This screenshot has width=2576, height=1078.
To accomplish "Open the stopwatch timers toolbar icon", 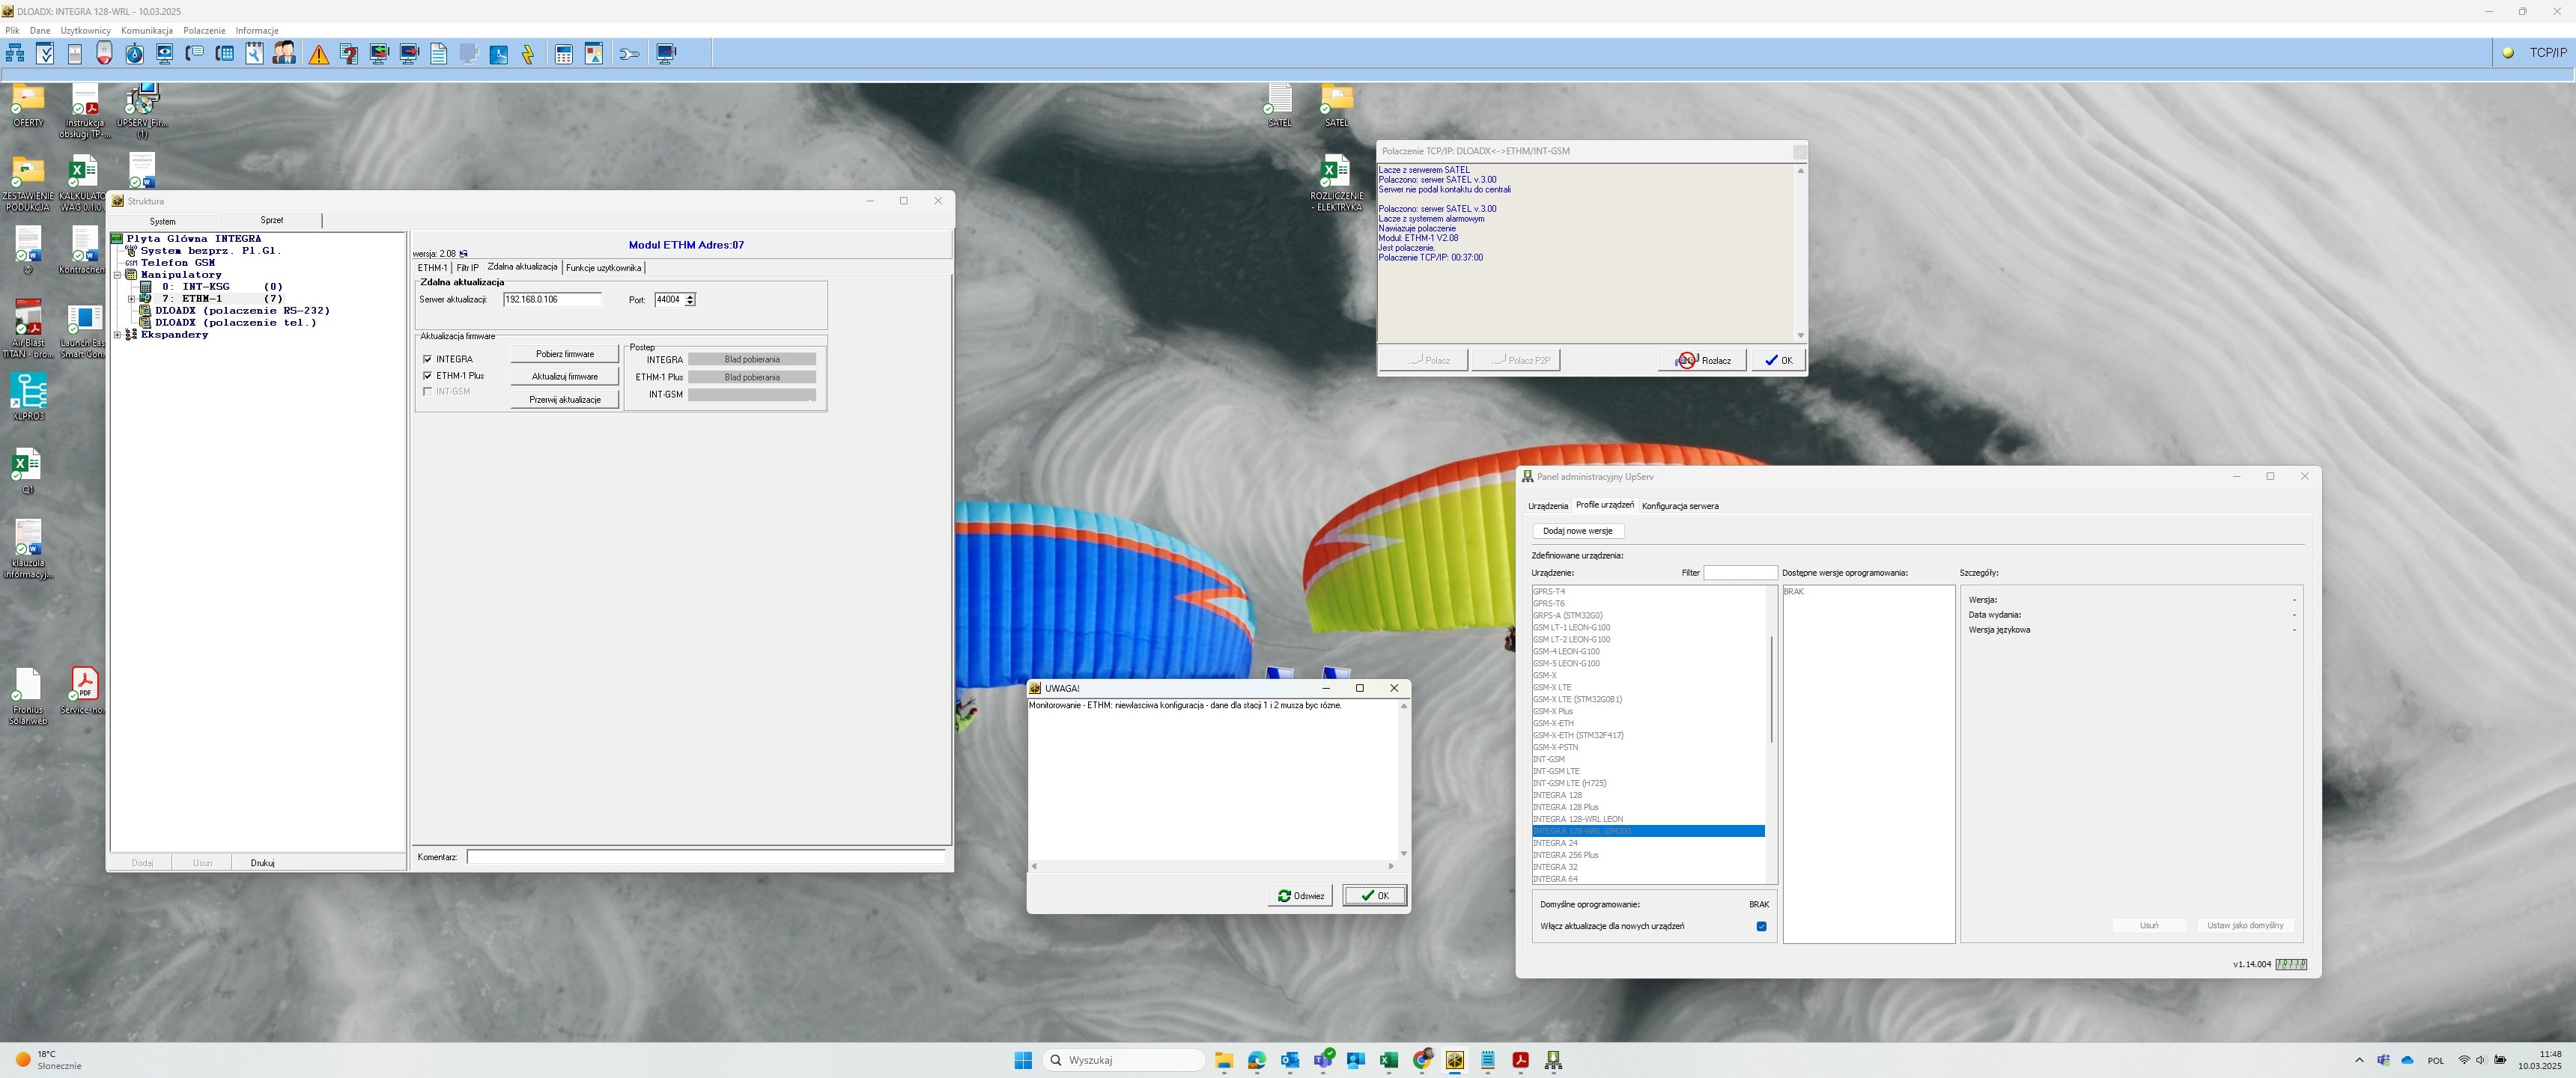I will [135, 54].
